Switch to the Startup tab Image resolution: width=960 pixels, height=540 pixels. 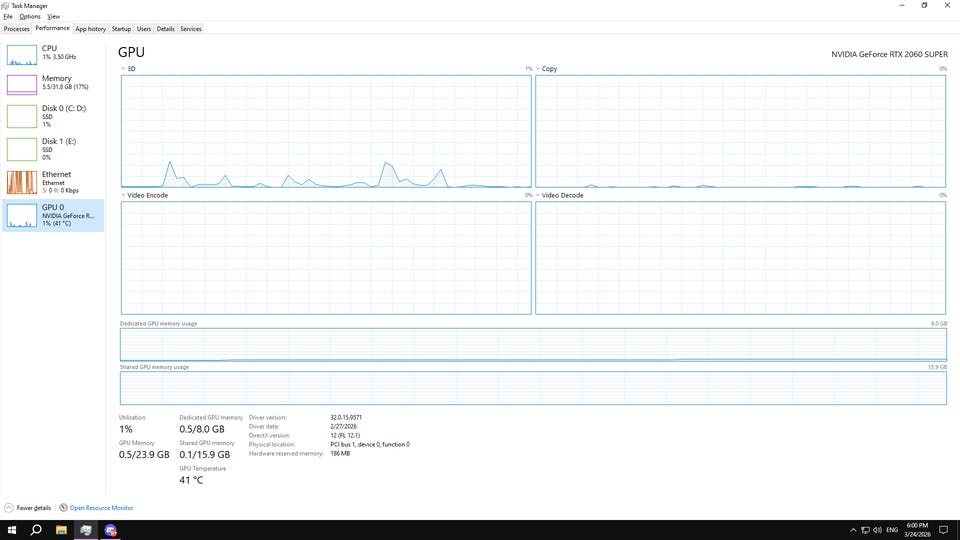point(121,29)
